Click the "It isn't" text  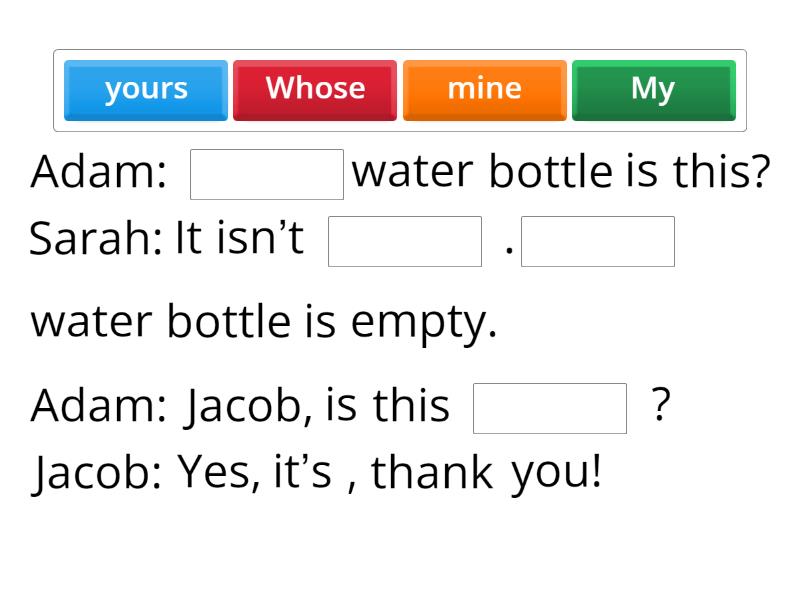pos(239,240)
